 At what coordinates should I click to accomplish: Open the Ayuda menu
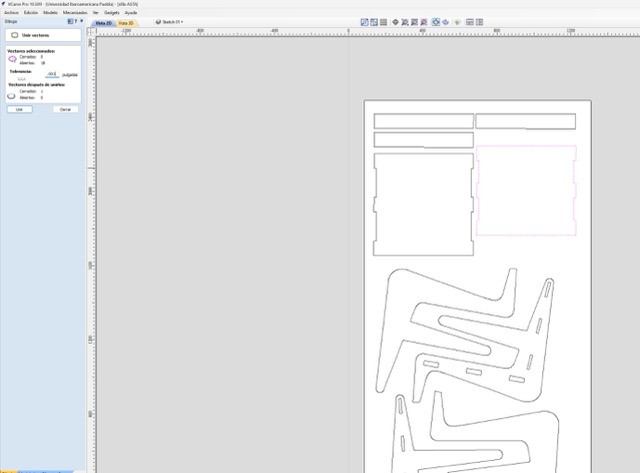coord(131,13)
